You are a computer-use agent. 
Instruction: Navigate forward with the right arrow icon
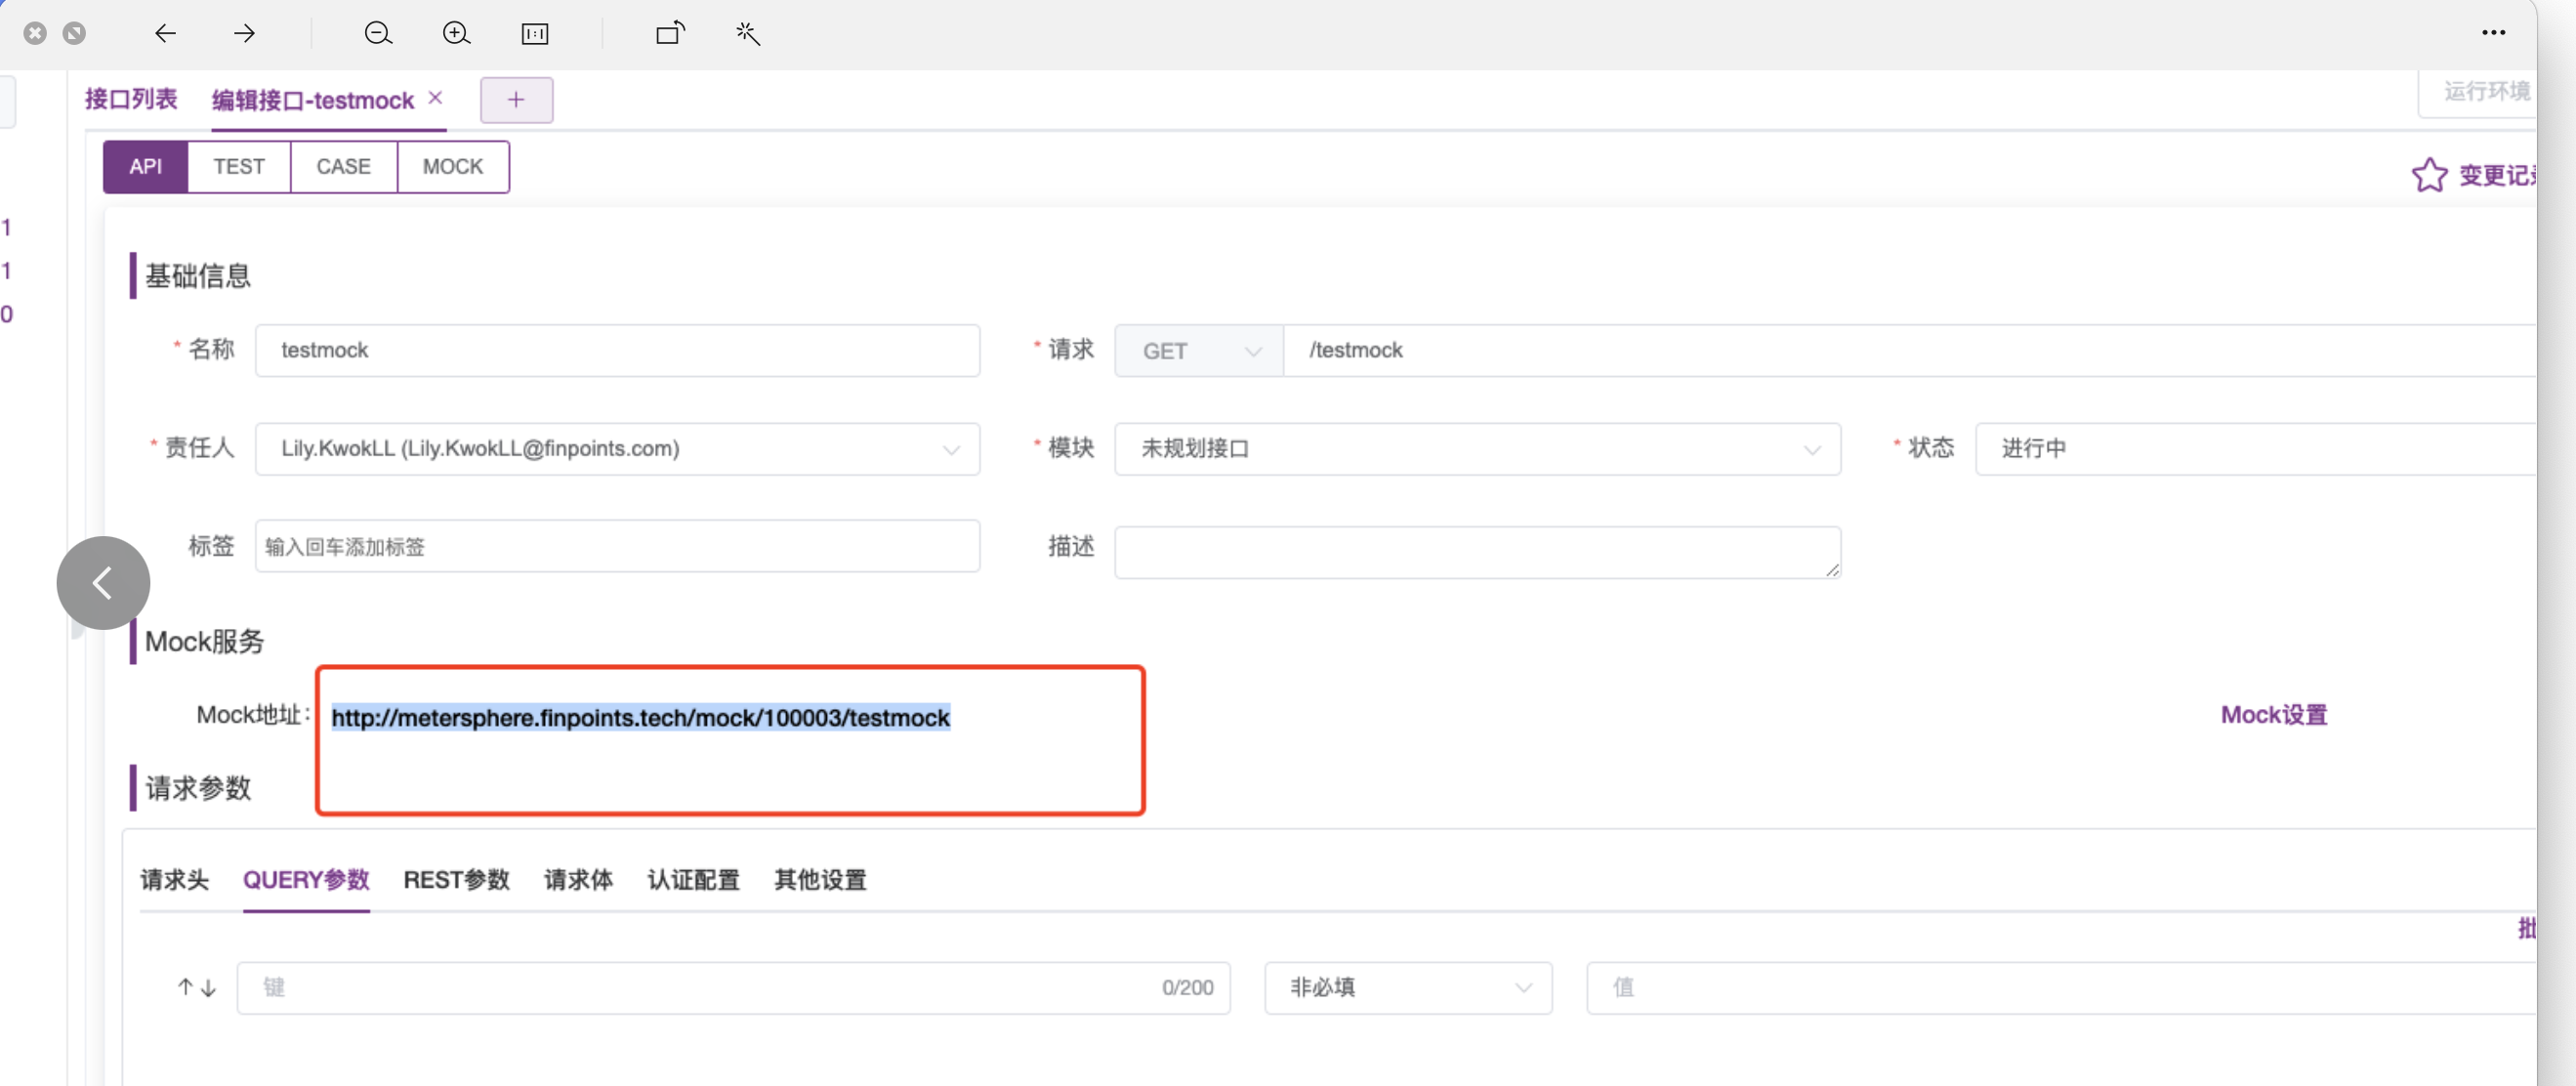tap(243, 33)
